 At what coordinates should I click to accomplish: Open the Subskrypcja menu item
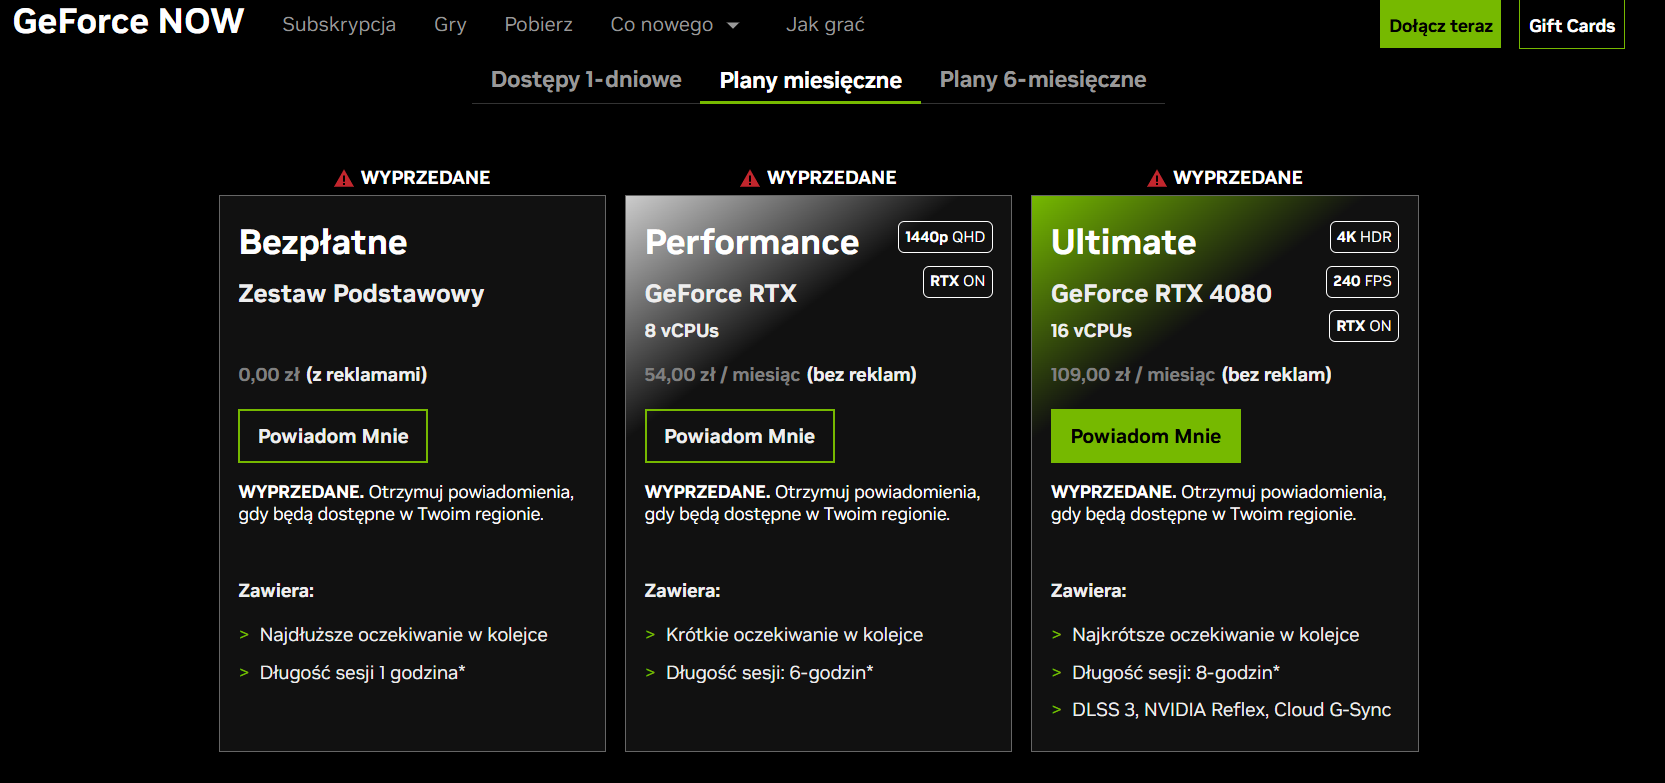pos(339,24)
